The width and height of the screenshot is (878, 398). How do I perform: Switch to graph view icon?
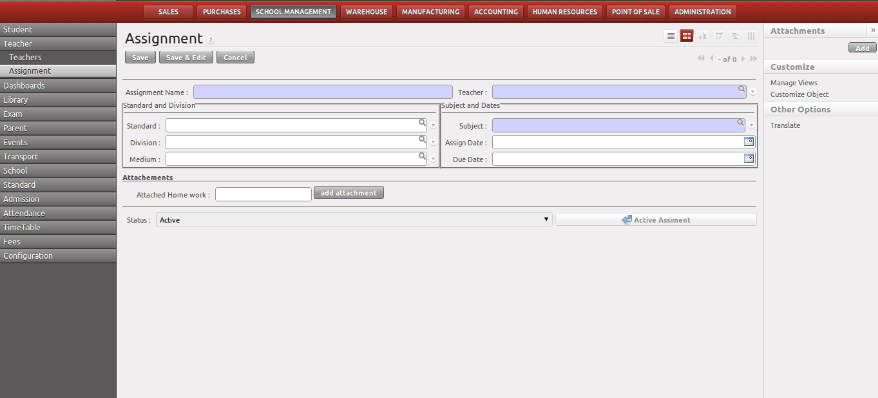click(703, 36)
